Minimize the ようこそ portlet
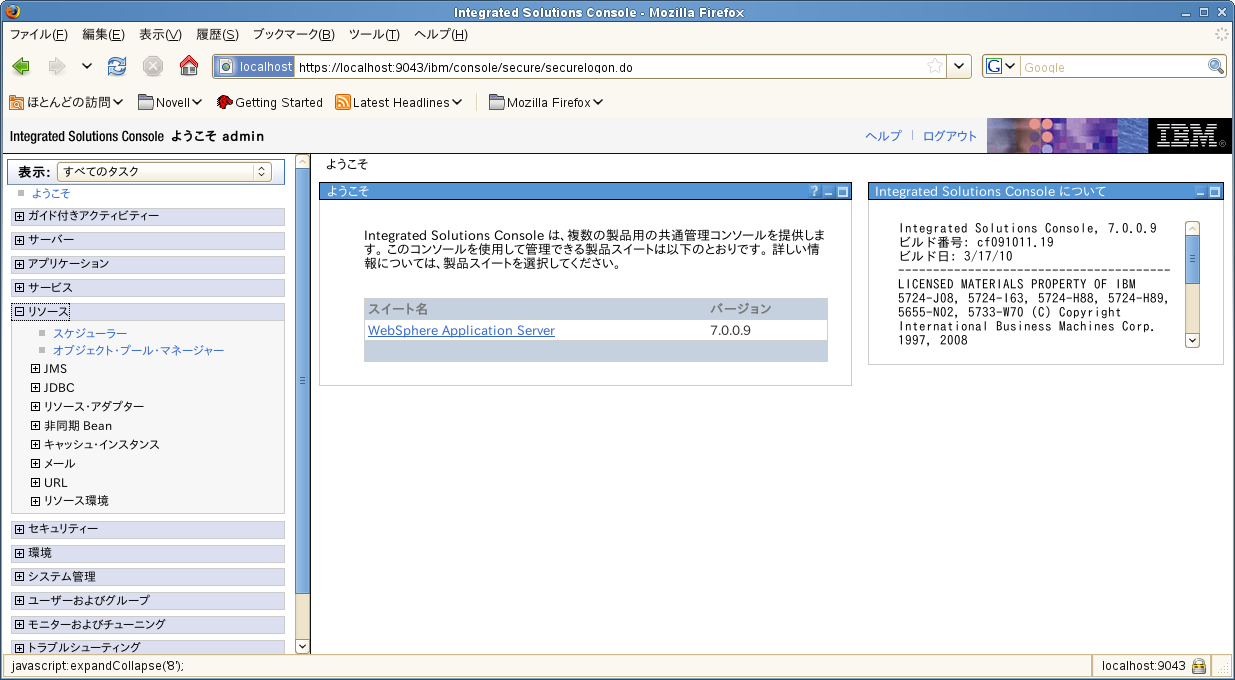This screenshot has height=680, width=1235. 828,192
